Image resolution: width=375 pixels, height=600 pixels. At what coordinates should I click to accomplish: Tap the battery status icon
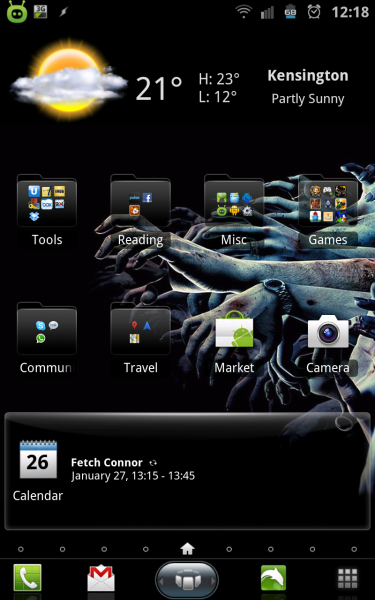(290, 12)
